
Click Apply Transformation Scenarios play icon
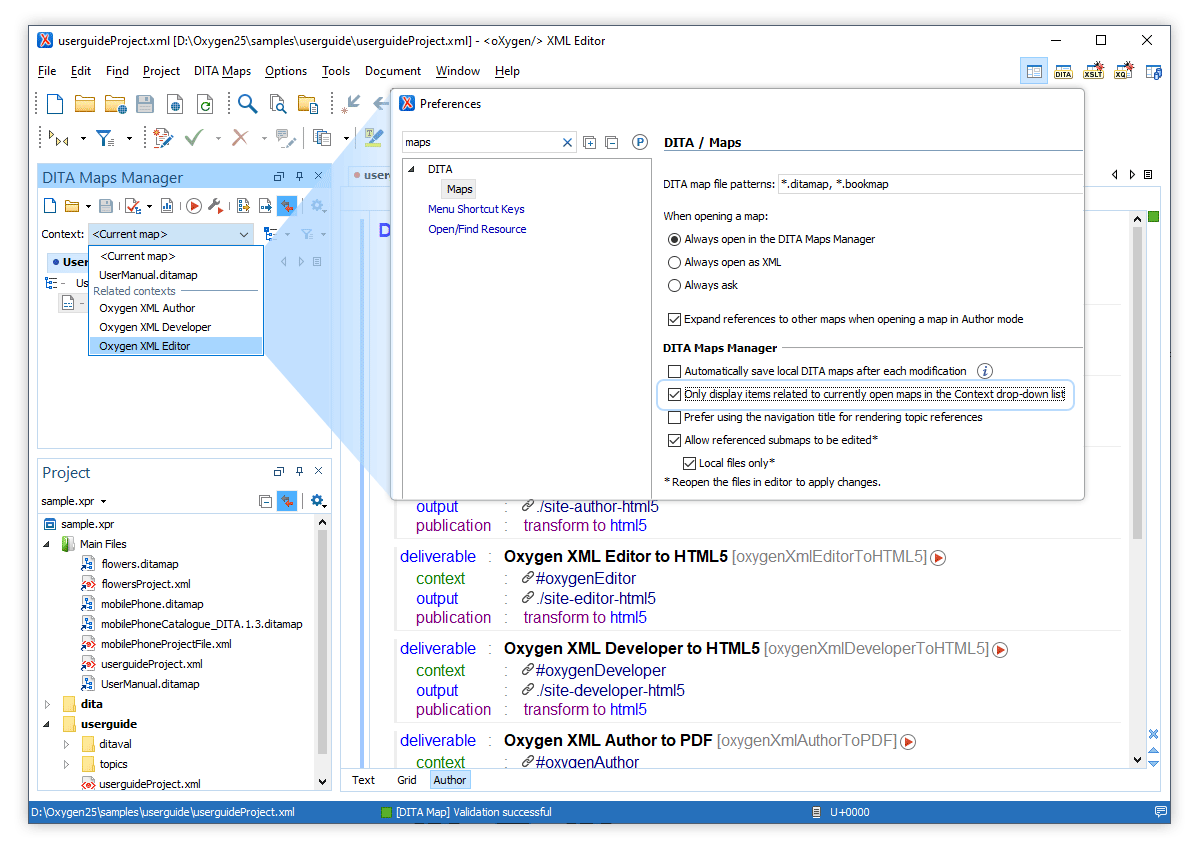tap(194, 206)
